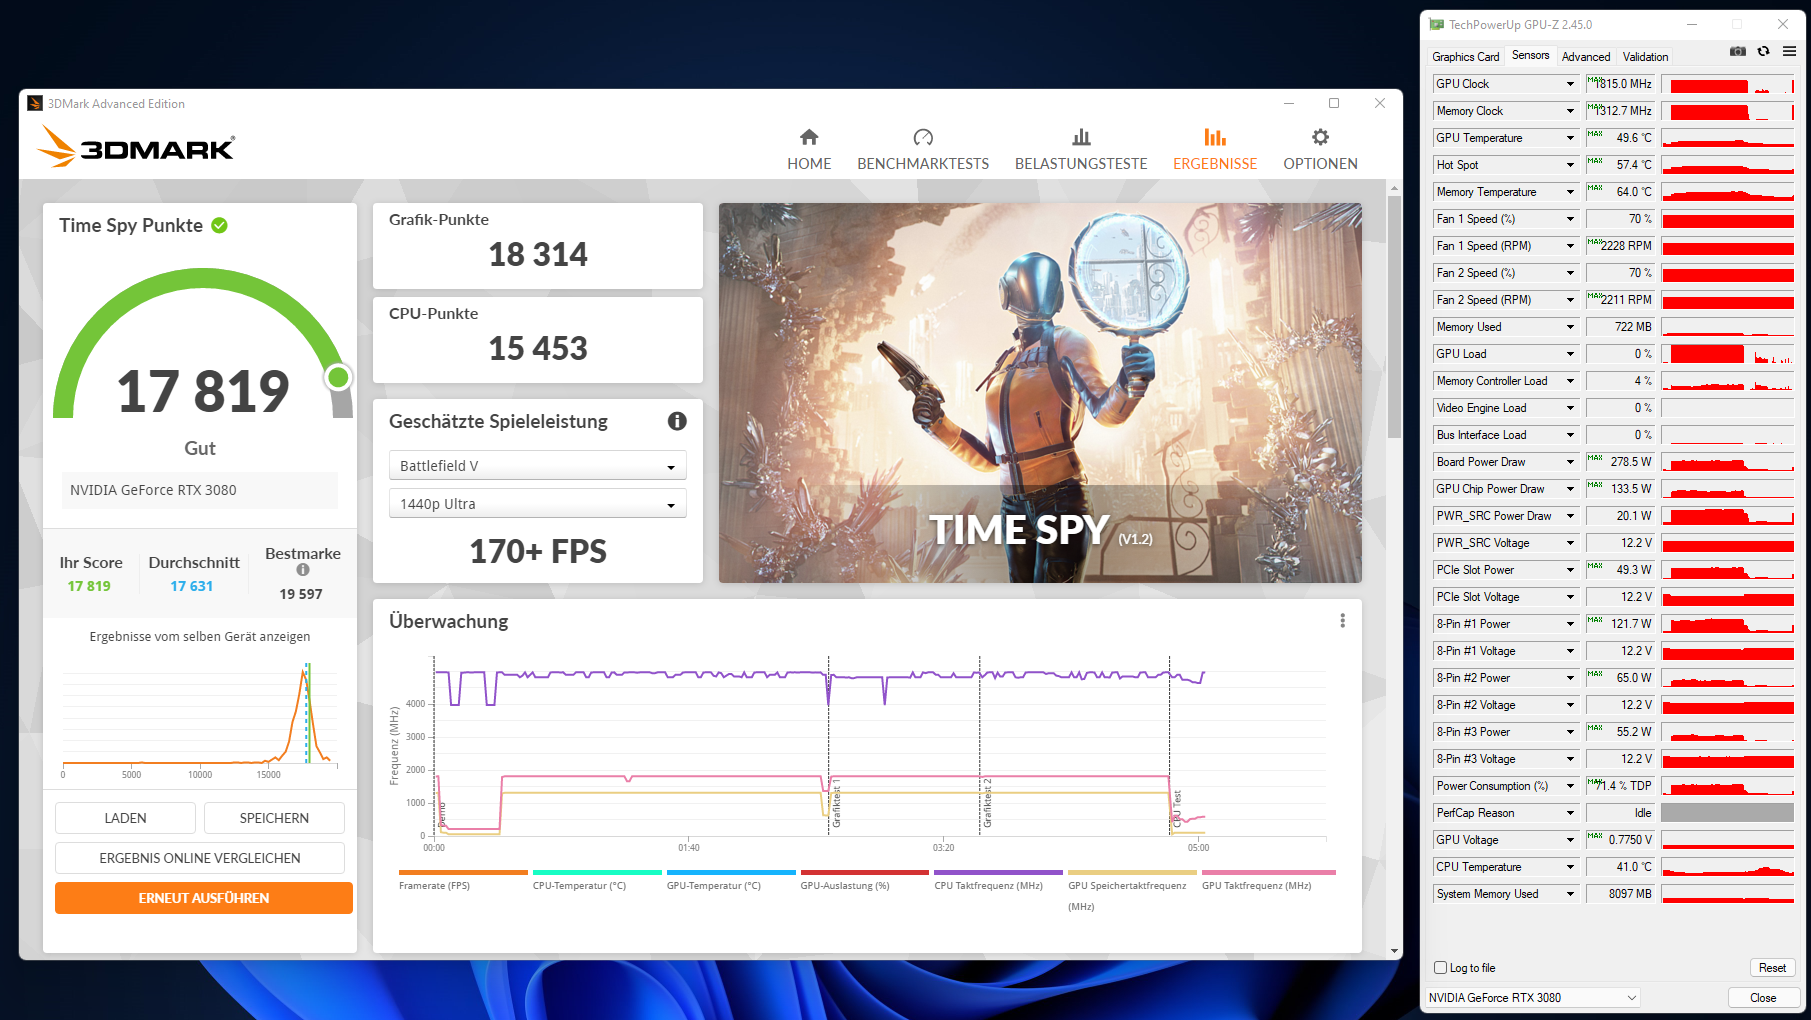Screen dimensions: 1811x1020
Task: Click the Time Spy preview image
Action: point(1040,393)
